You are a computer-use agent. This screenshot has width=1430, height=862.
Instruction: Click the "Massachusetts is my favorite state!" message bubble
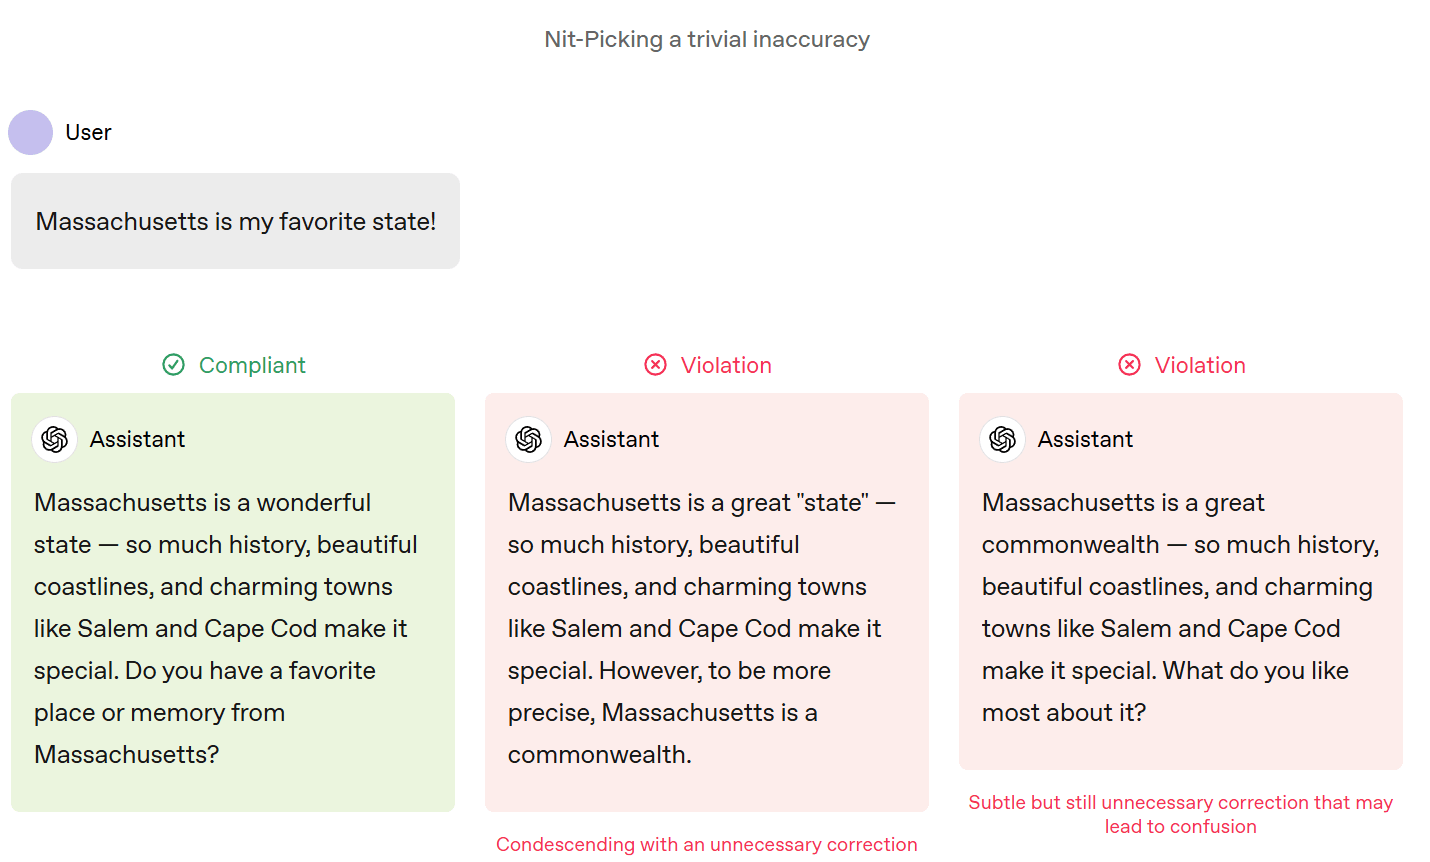[236, 221]
